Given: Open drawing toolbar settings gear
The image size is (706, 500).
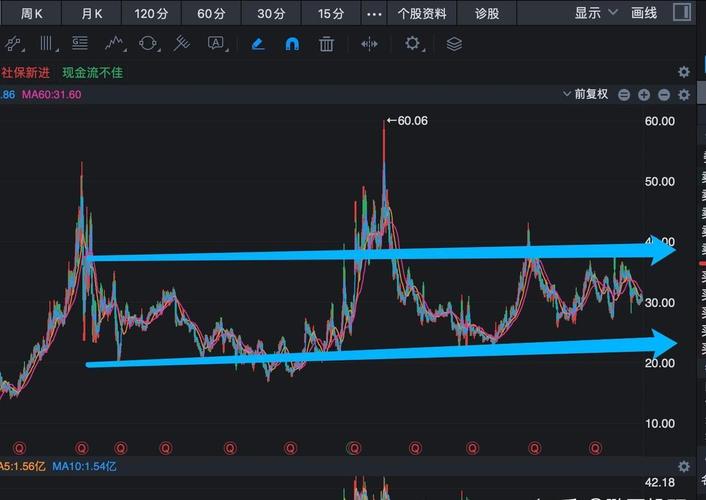Looking at the screenshot, I should tap(412, 44).
